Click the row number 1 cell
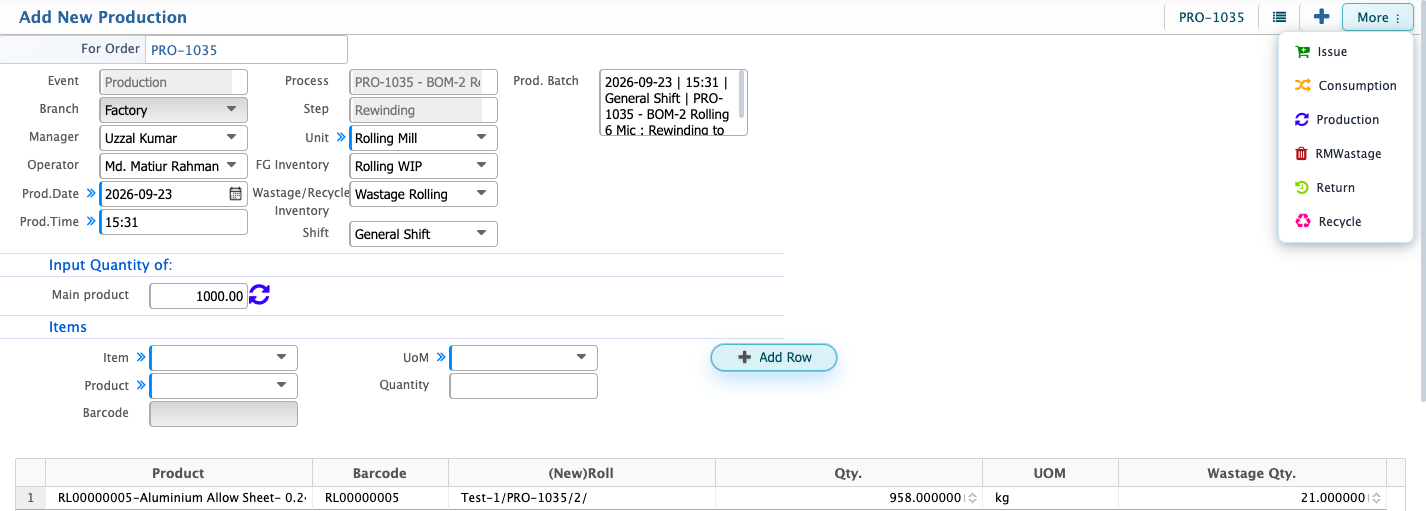 click(31, 498)
